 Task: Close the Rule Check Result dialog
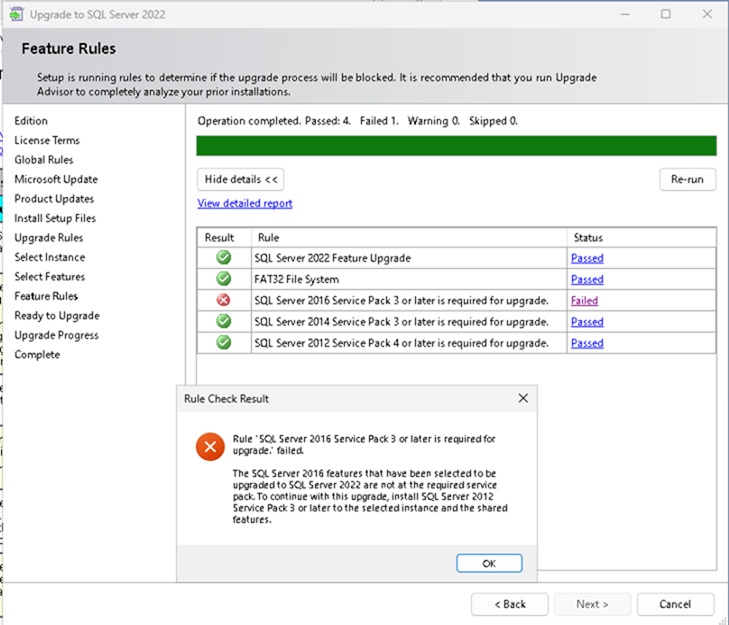point(523,398)
